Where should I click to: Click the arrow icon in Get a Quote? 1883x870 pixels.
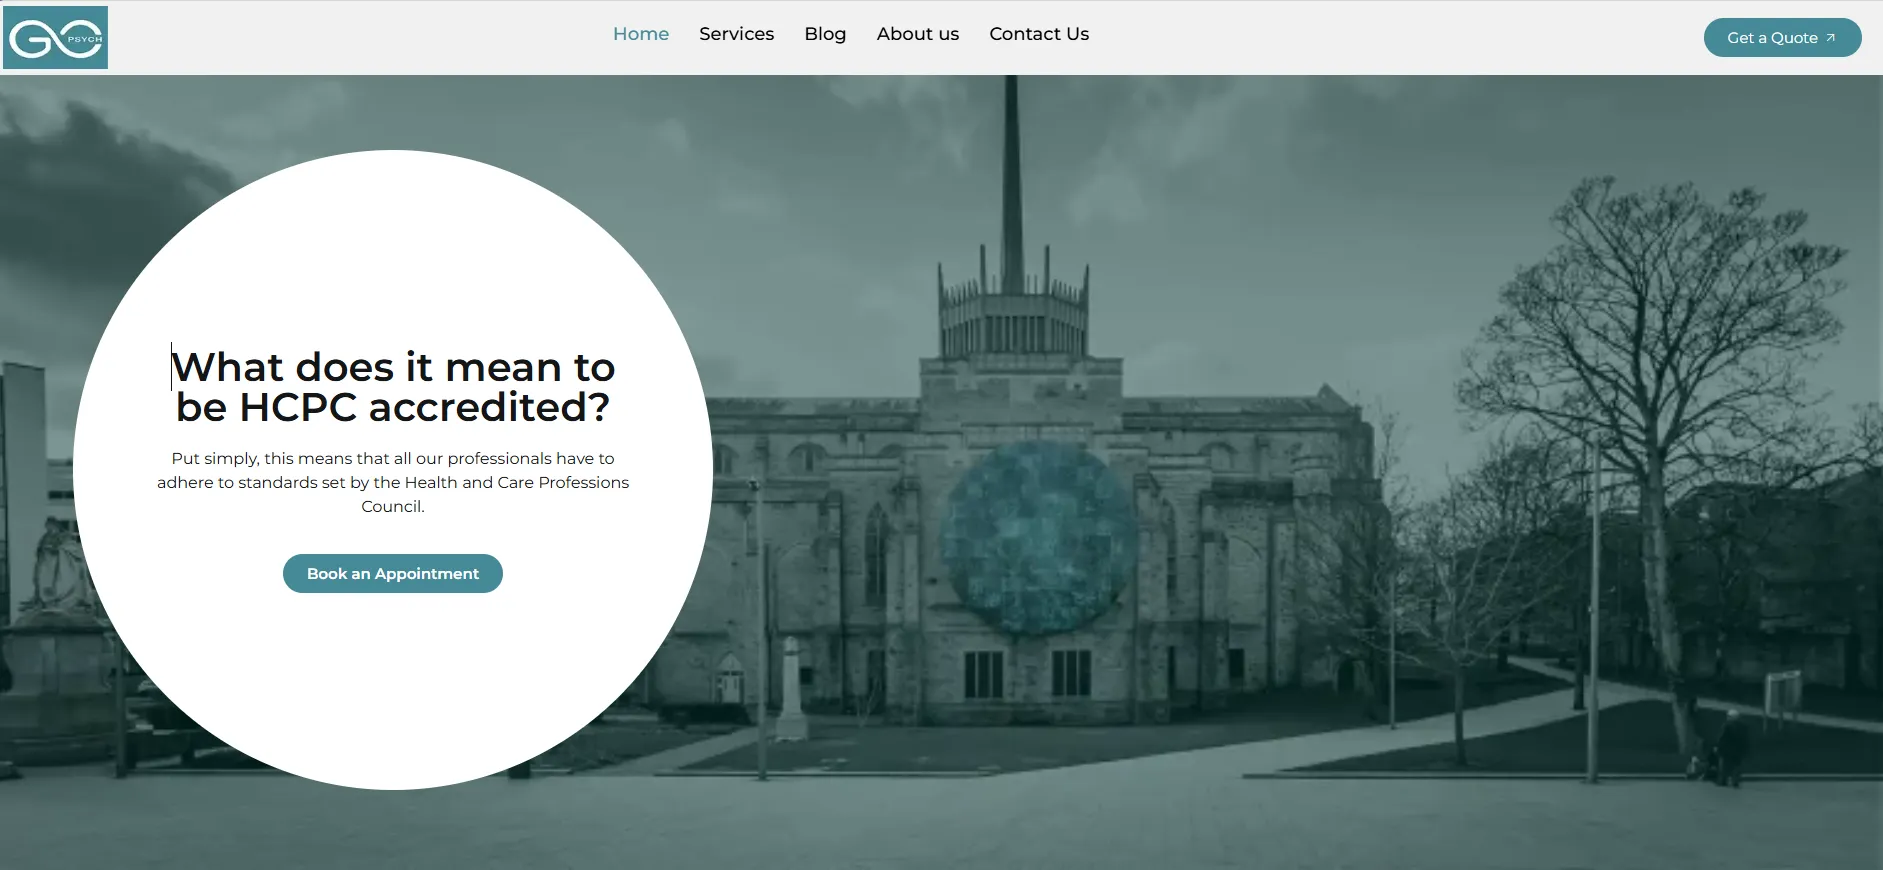(x=1830, y=38)
